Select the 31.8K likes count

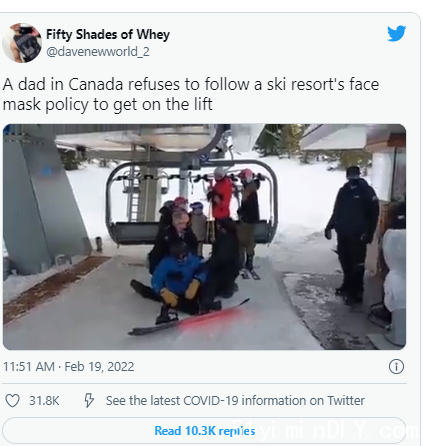coord(44,401)
